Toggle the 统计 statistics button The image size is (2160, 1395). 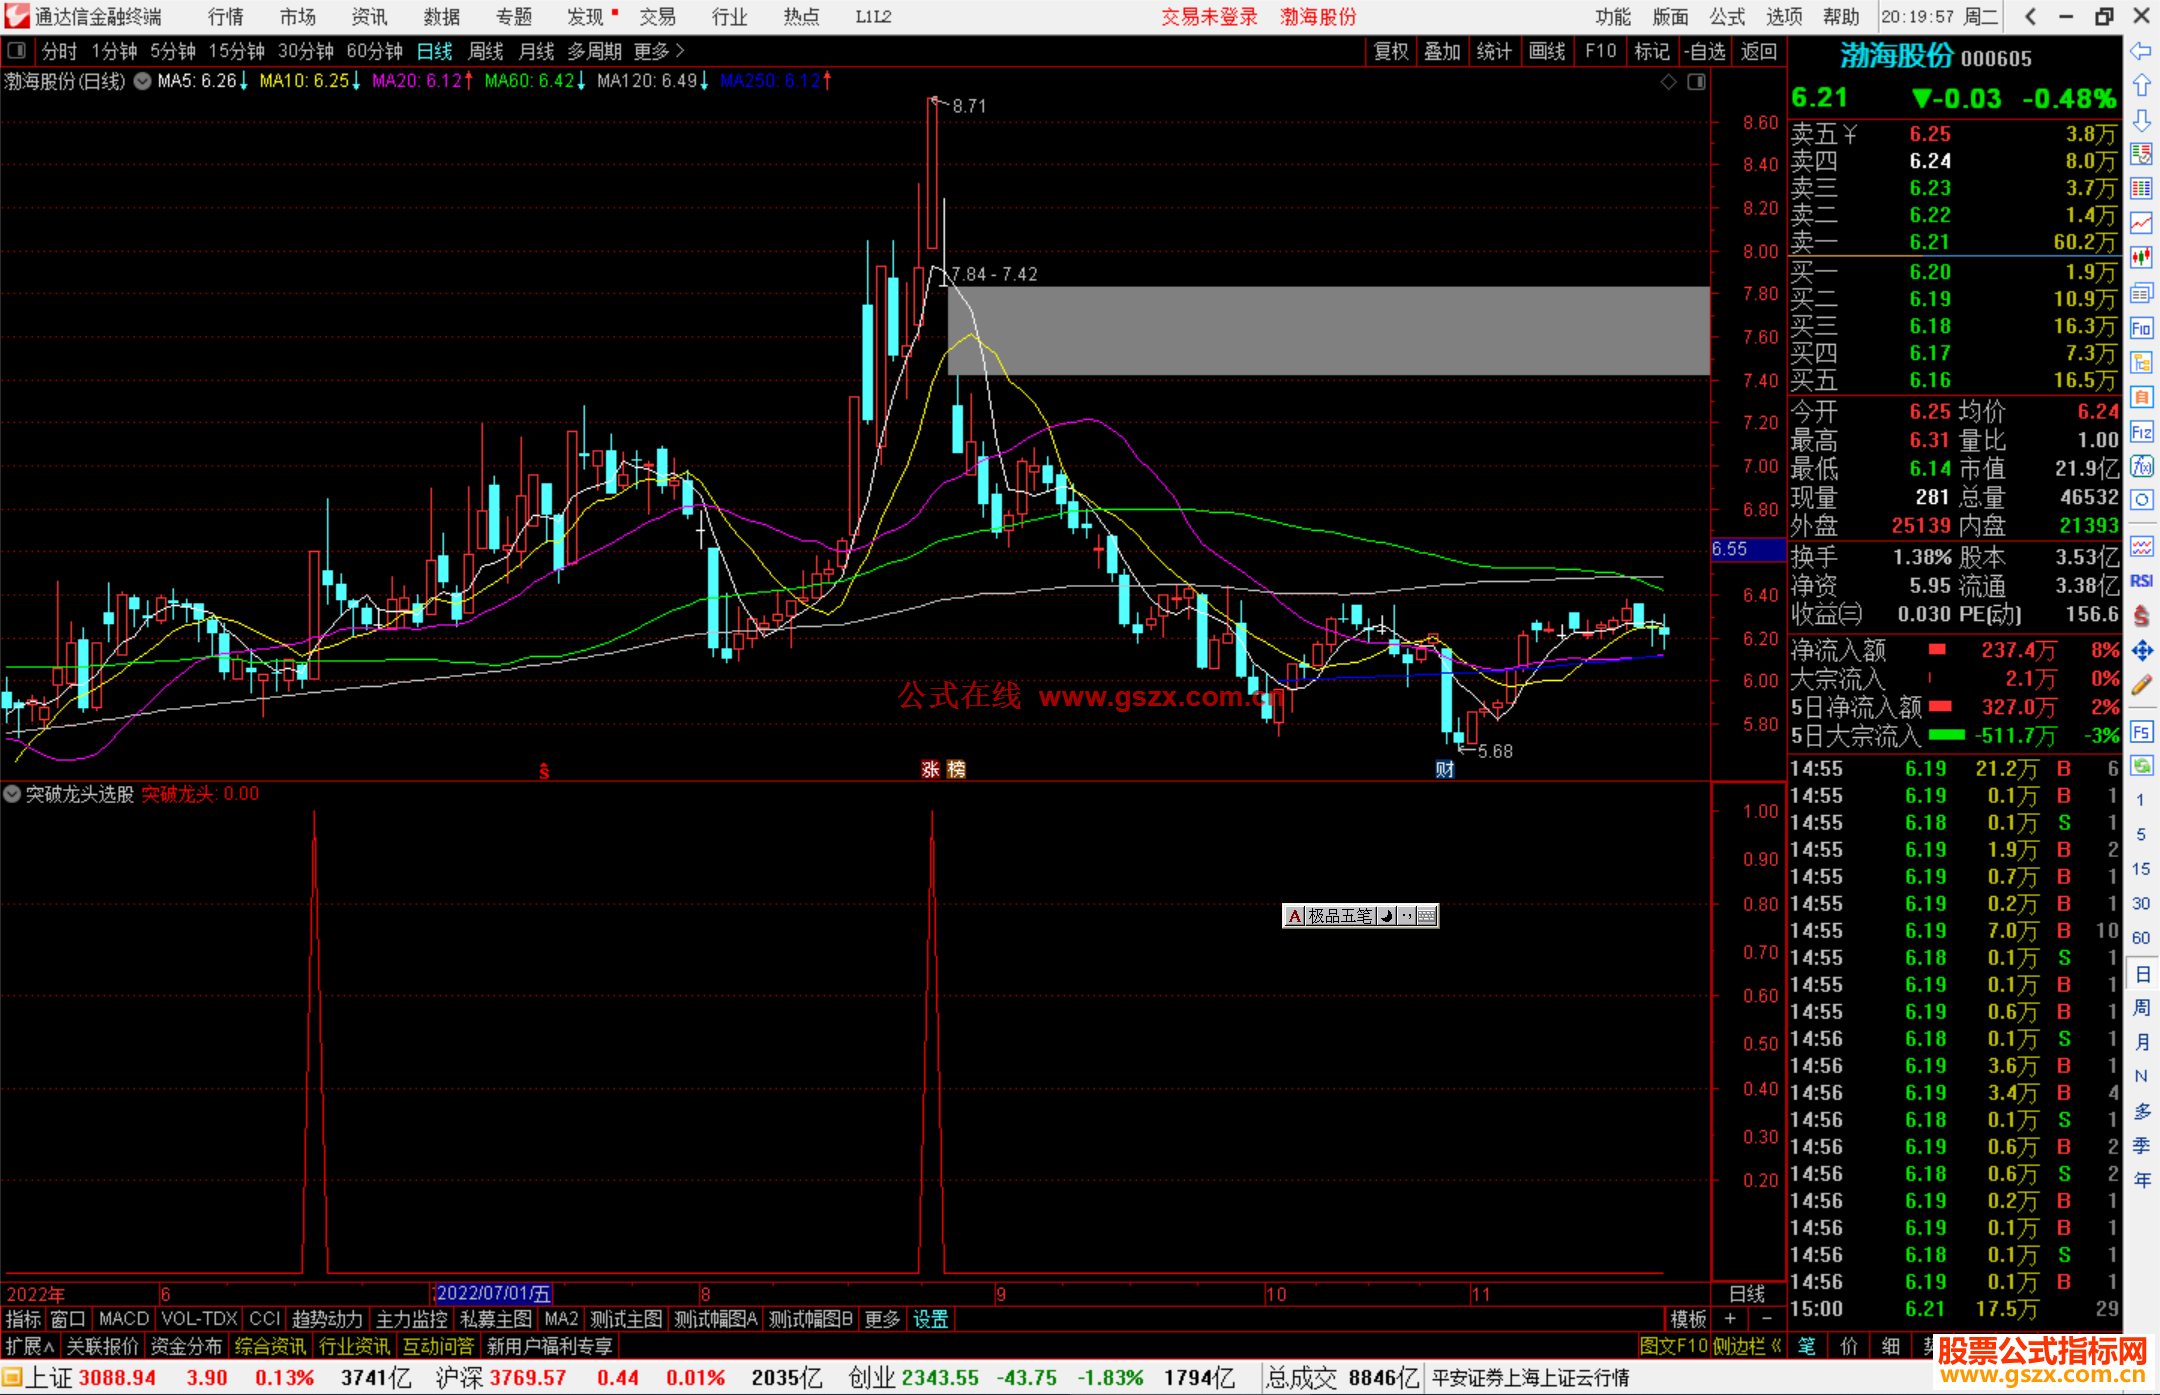click(x=1495, y=51)
